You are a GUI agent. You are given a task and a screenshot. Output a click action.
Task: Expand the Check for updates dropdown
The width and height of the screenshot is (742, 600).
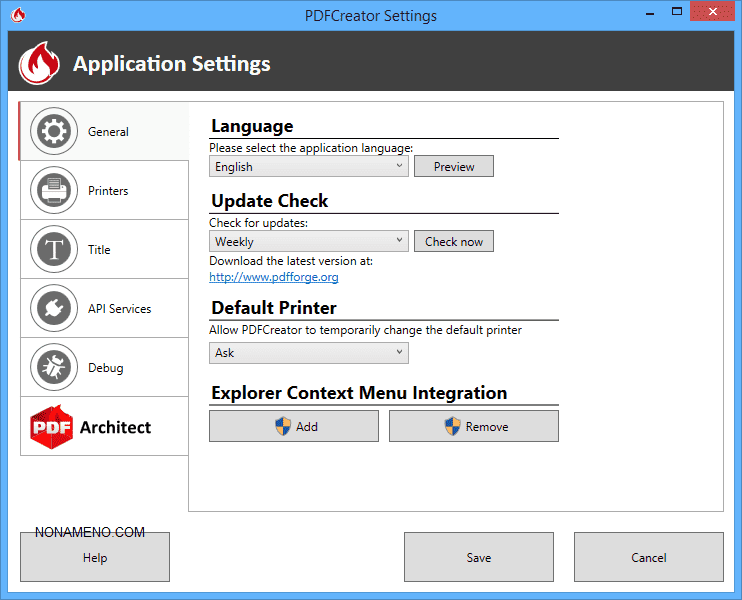(309, 241)
